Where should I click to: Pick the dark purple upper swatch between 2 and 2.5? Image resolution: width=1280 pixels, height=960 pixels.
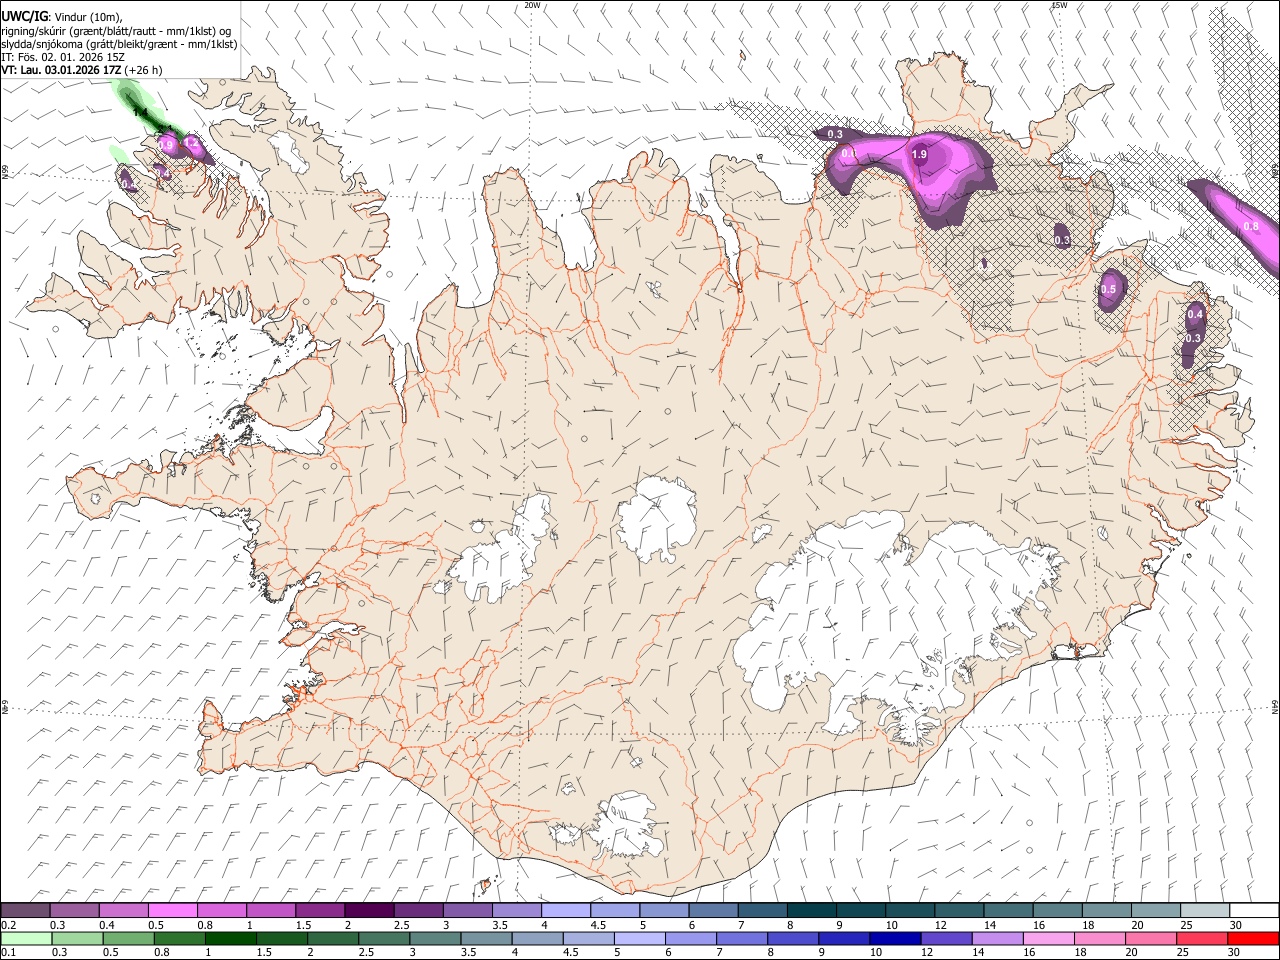tap(369, 911)
